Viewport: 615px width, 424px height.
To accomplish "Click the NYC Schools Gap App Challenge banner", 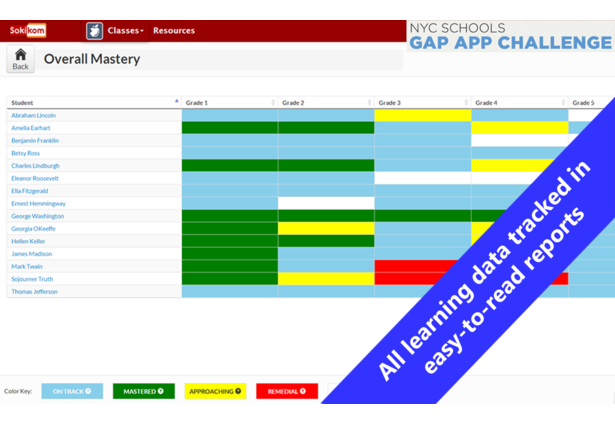I will click(510, 36).
